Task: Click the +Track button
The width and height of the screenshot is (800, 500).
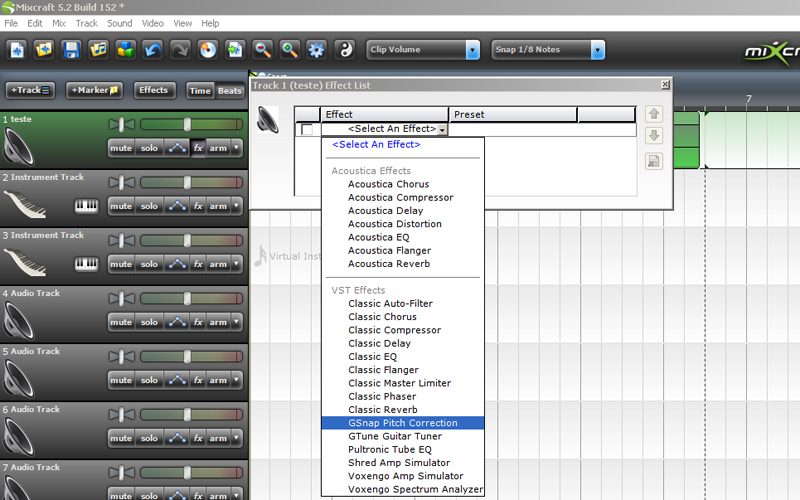Action: coord(30,90)
